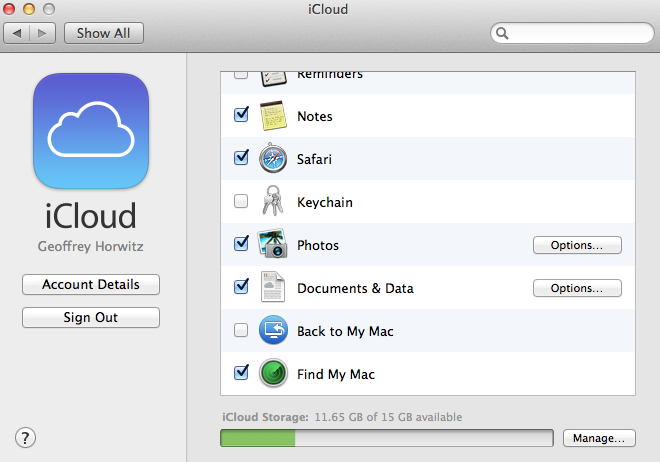The height and width of the screenshot is (462, 660).
Task: Click the iCloud window title
Action: pos(328,9)
